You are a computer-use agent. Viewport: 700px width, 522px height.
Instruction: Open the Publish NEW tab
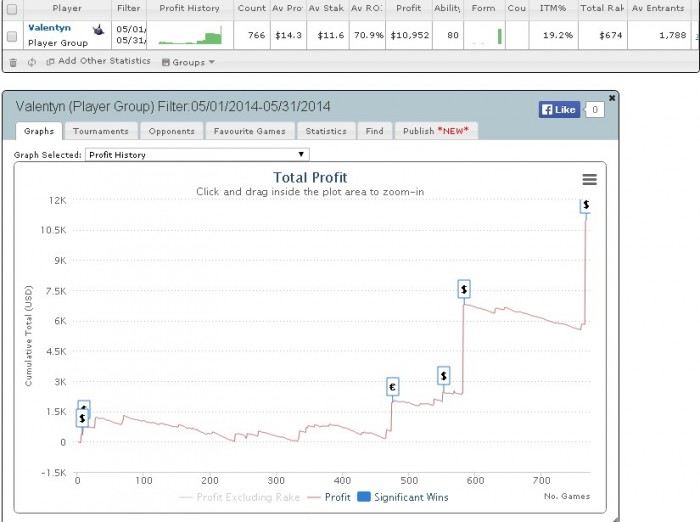coord(436,131)
